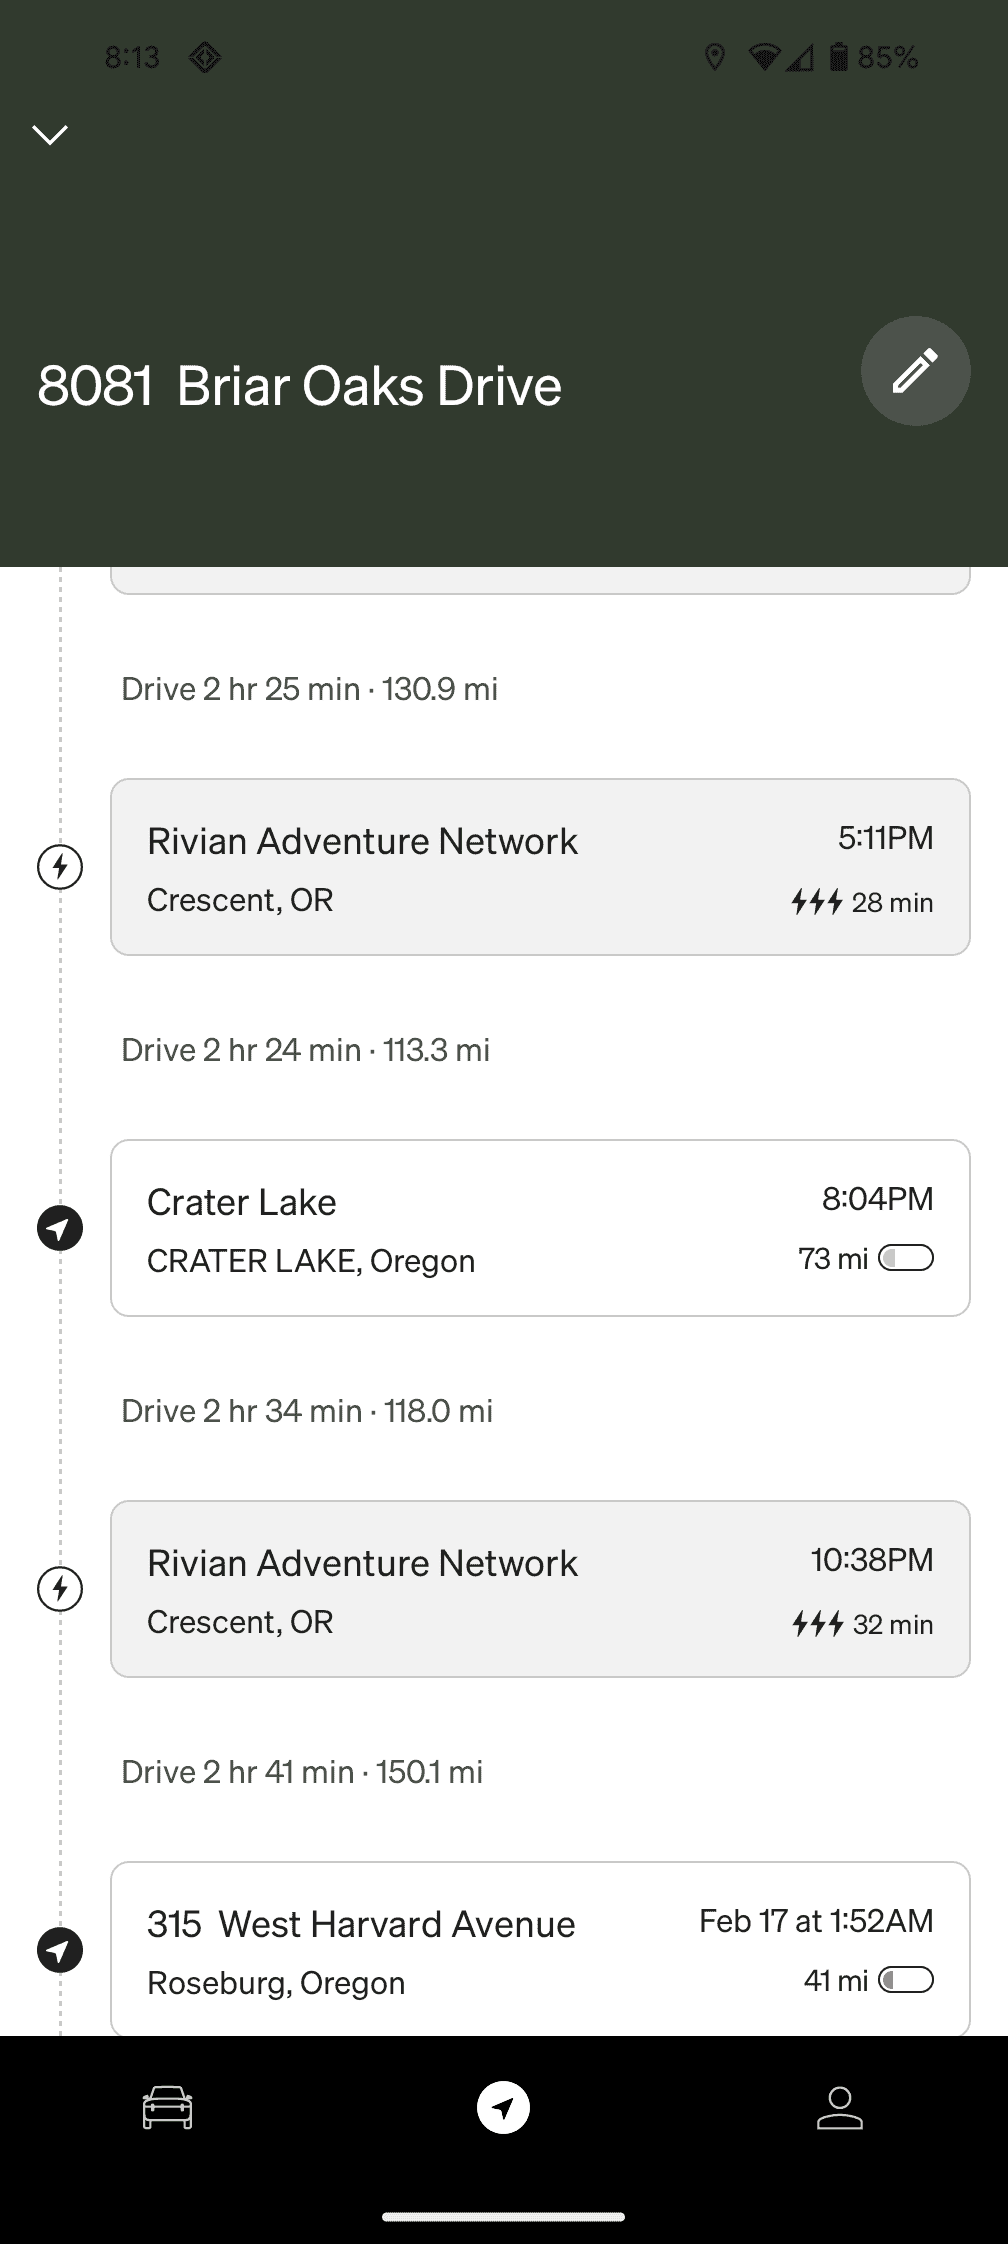This screenshot has height=2244, width=1008.
Task: Tap the Crater Lake destination arrow icon
Action: 60,1228
